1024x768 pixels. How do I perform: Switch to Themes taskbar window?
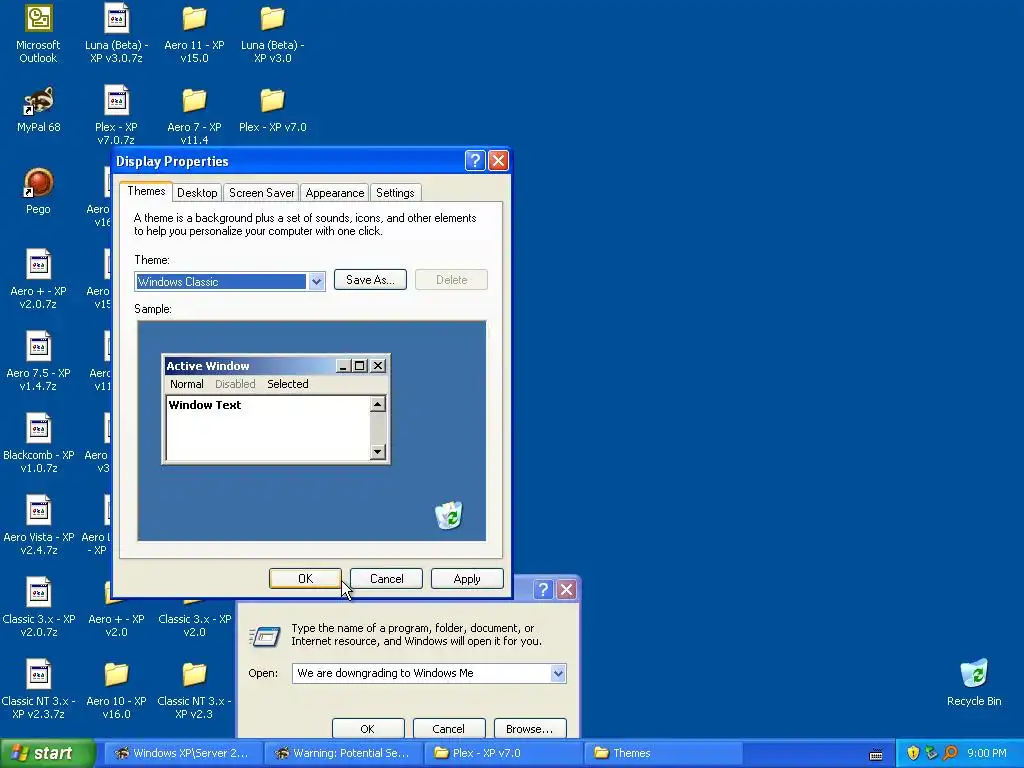point(663,753)
